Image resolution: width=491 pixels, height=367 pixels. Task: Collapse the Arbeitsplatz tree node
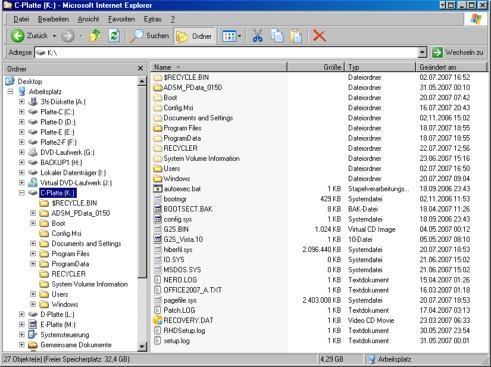pyautogui.click(x=10, y=91)
